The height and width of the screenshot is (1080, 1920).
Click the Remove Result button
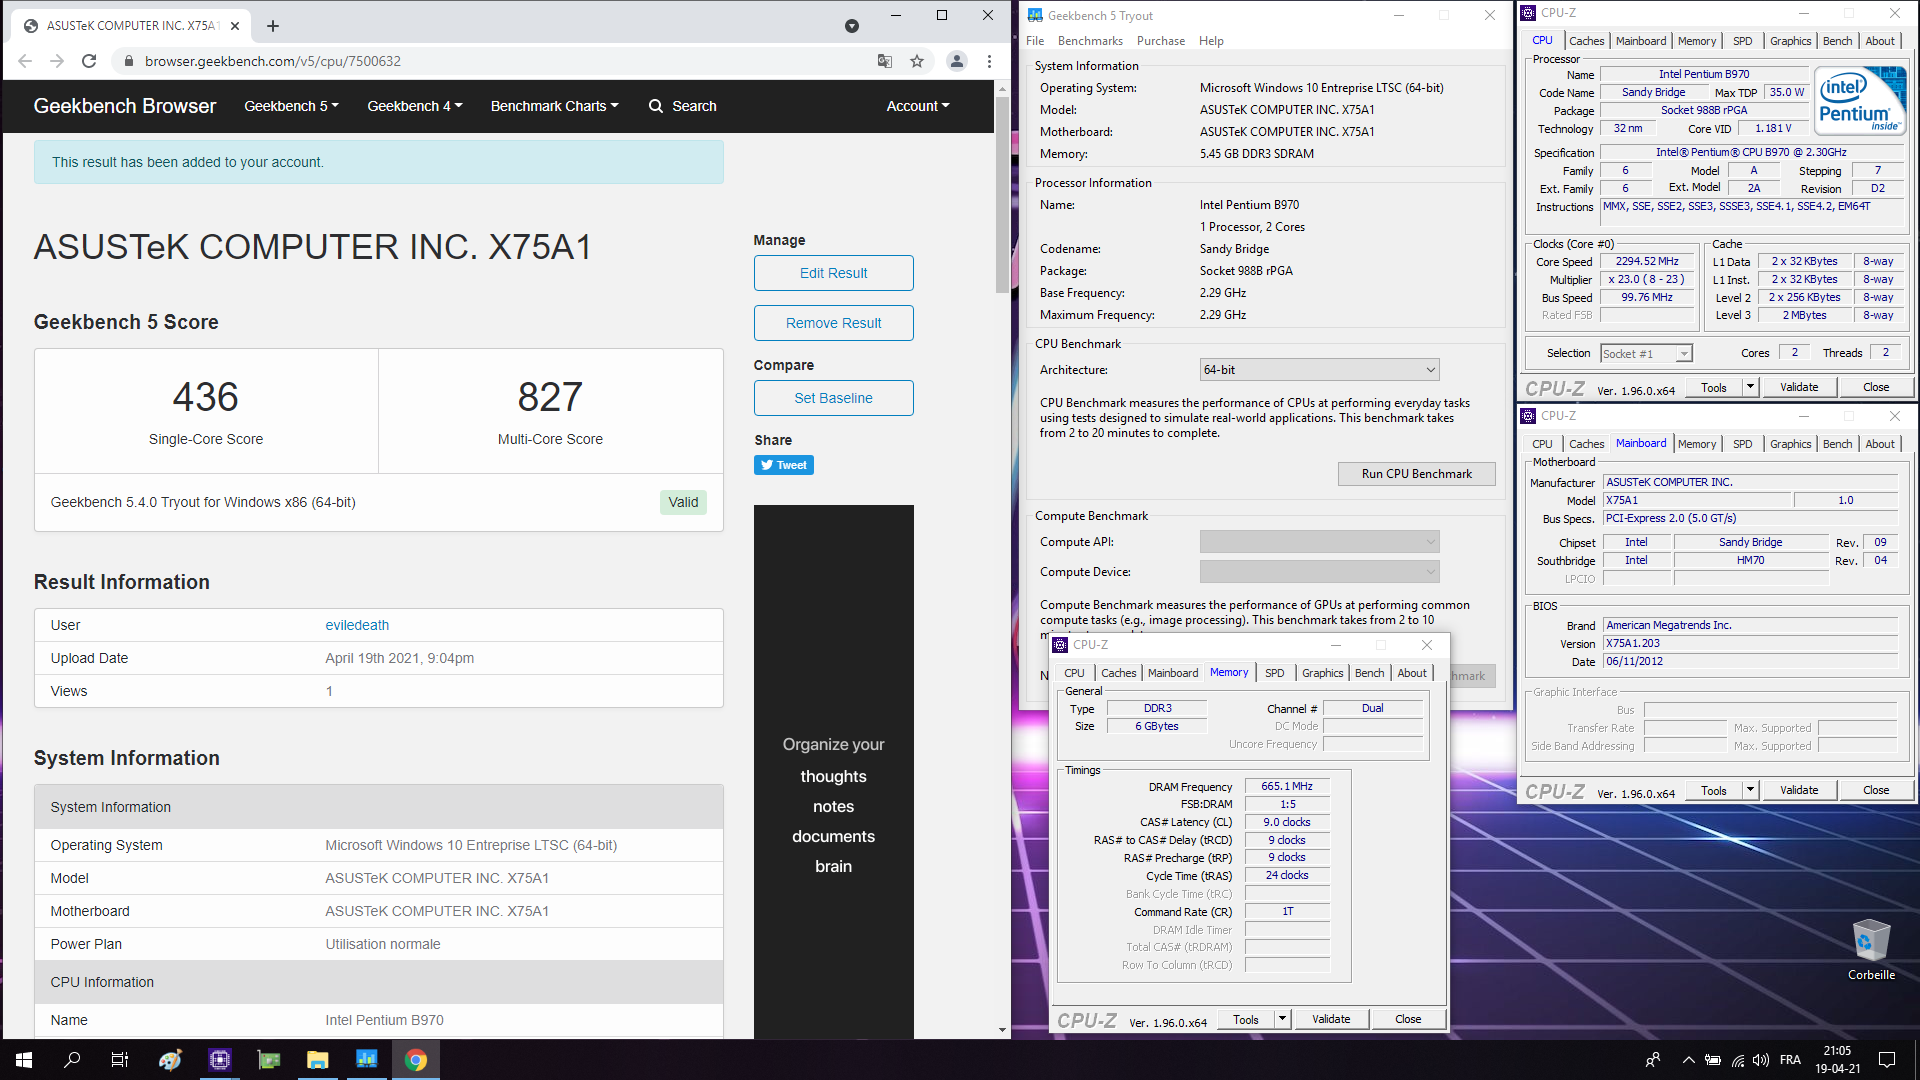[x=834, y=323]
